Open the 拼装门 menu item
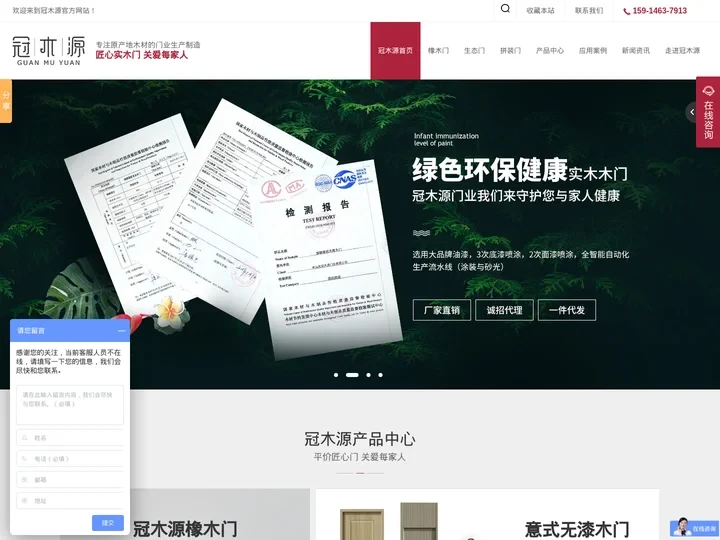 click(510, 51)
